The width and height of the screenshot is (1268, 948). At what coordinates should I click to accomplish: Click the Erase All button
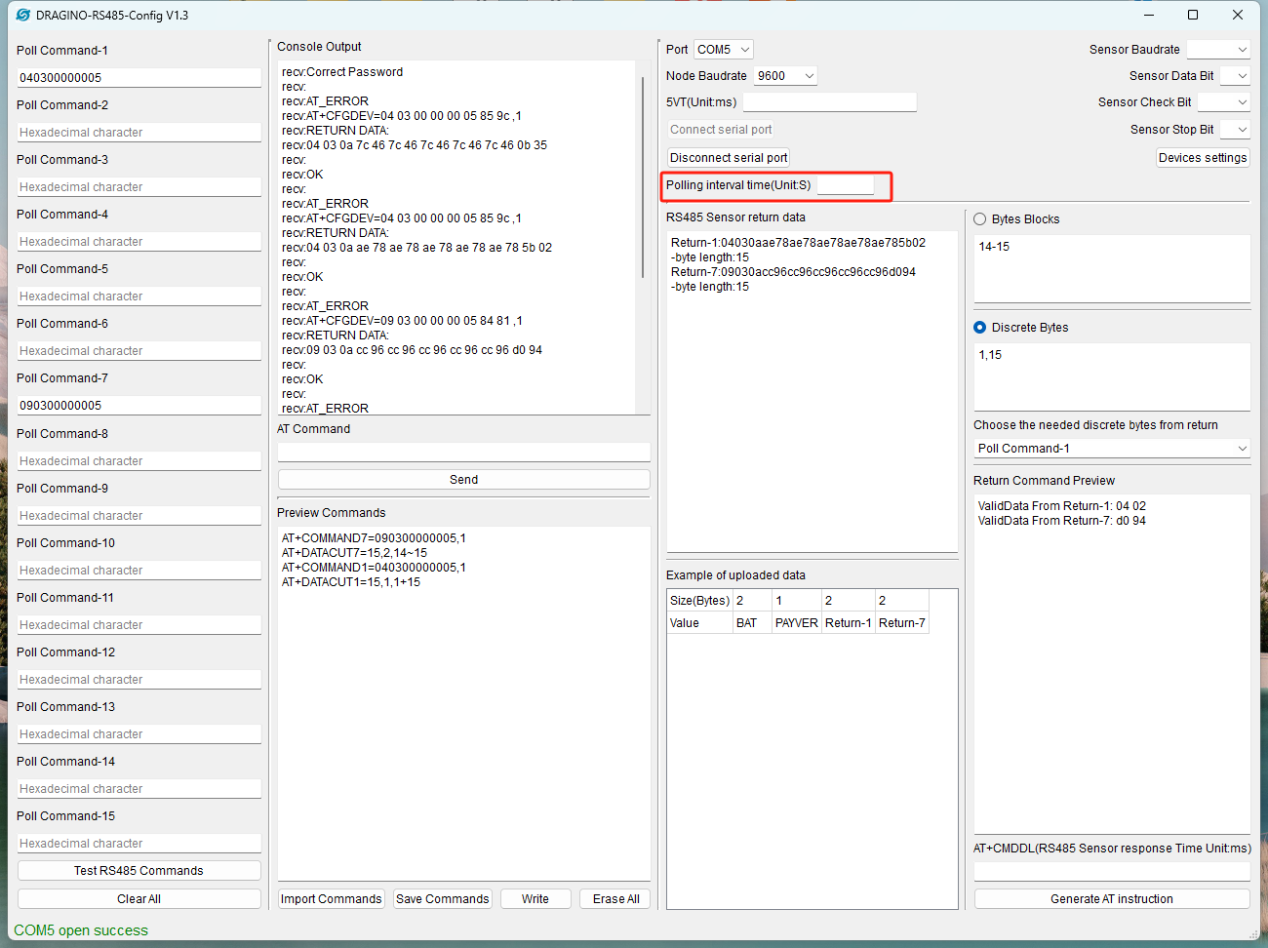(x=615, y=899)
